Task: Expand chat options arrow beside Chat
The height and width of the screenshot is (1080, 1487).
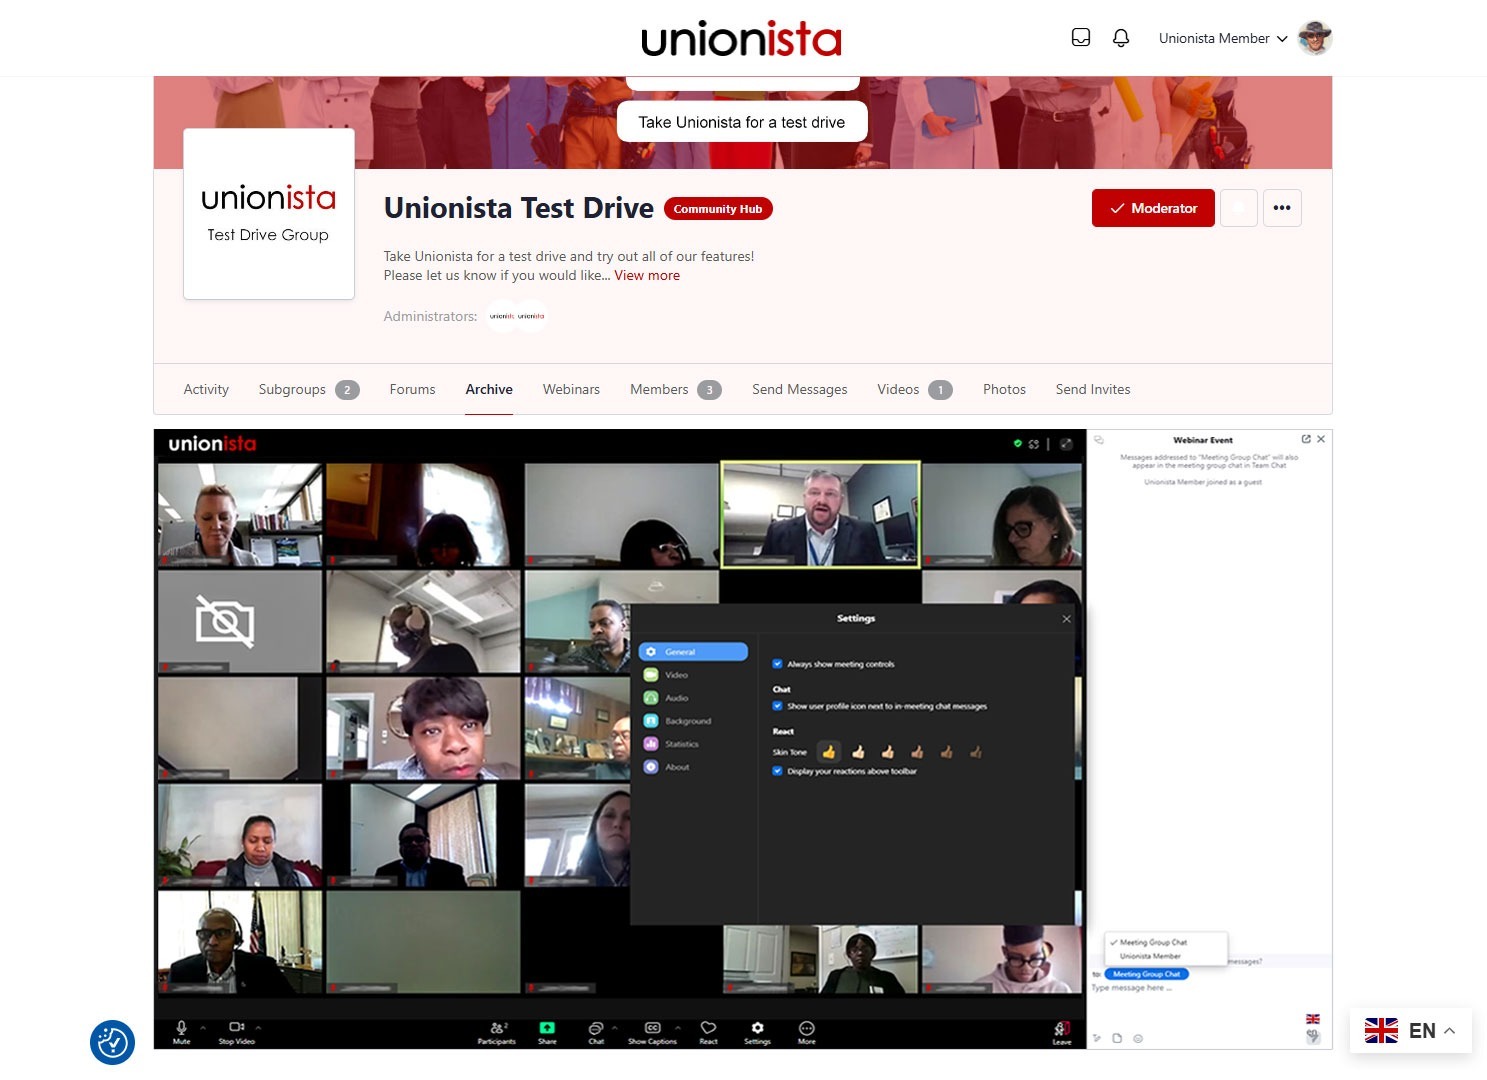Action: point(615,1027)
